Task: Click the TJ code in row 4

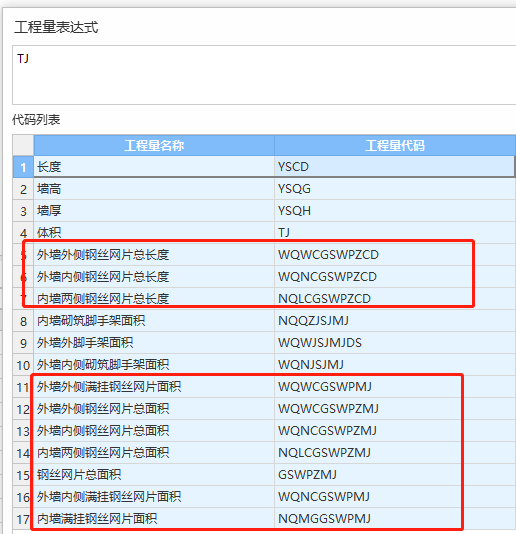Action: [x=284, y=233]
